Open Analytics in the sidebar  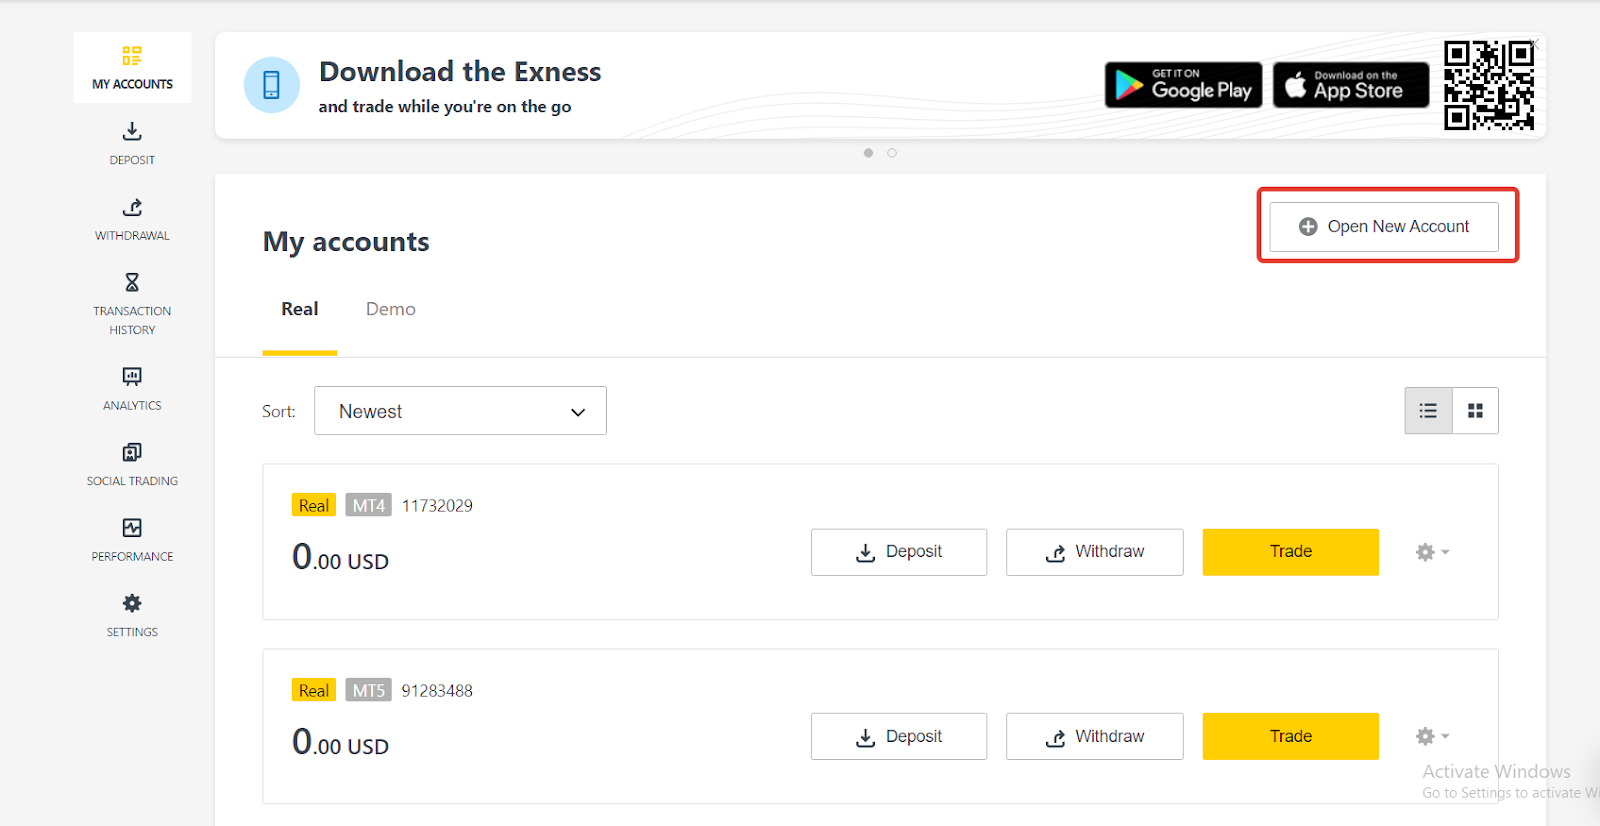(x=132, y=389)
